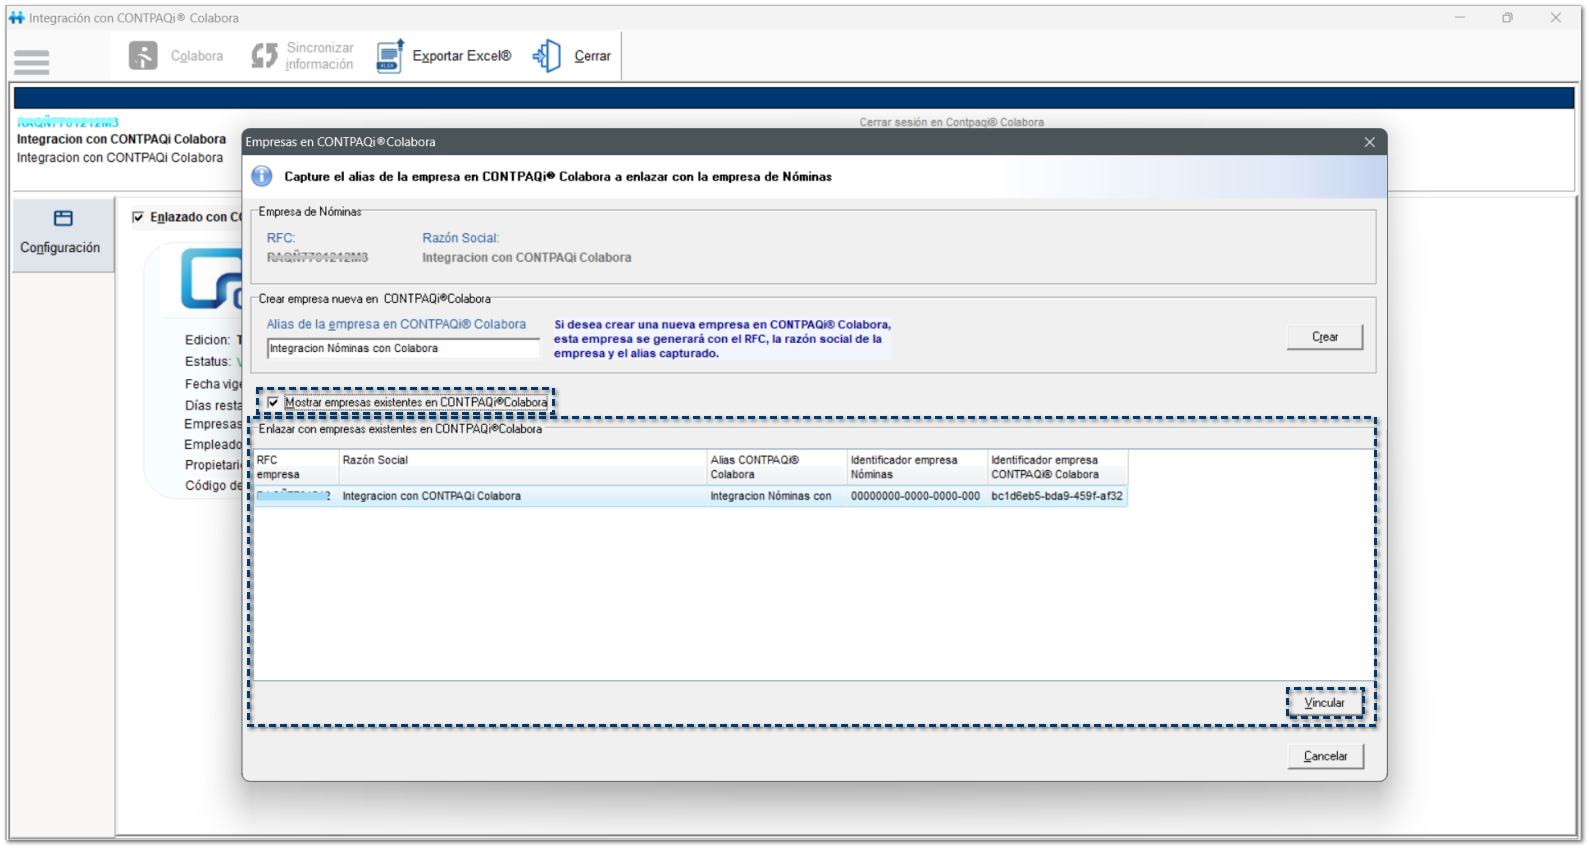Click the Exportar Excel icon
The image size is (1590, 849).
(x=390, y=56)
